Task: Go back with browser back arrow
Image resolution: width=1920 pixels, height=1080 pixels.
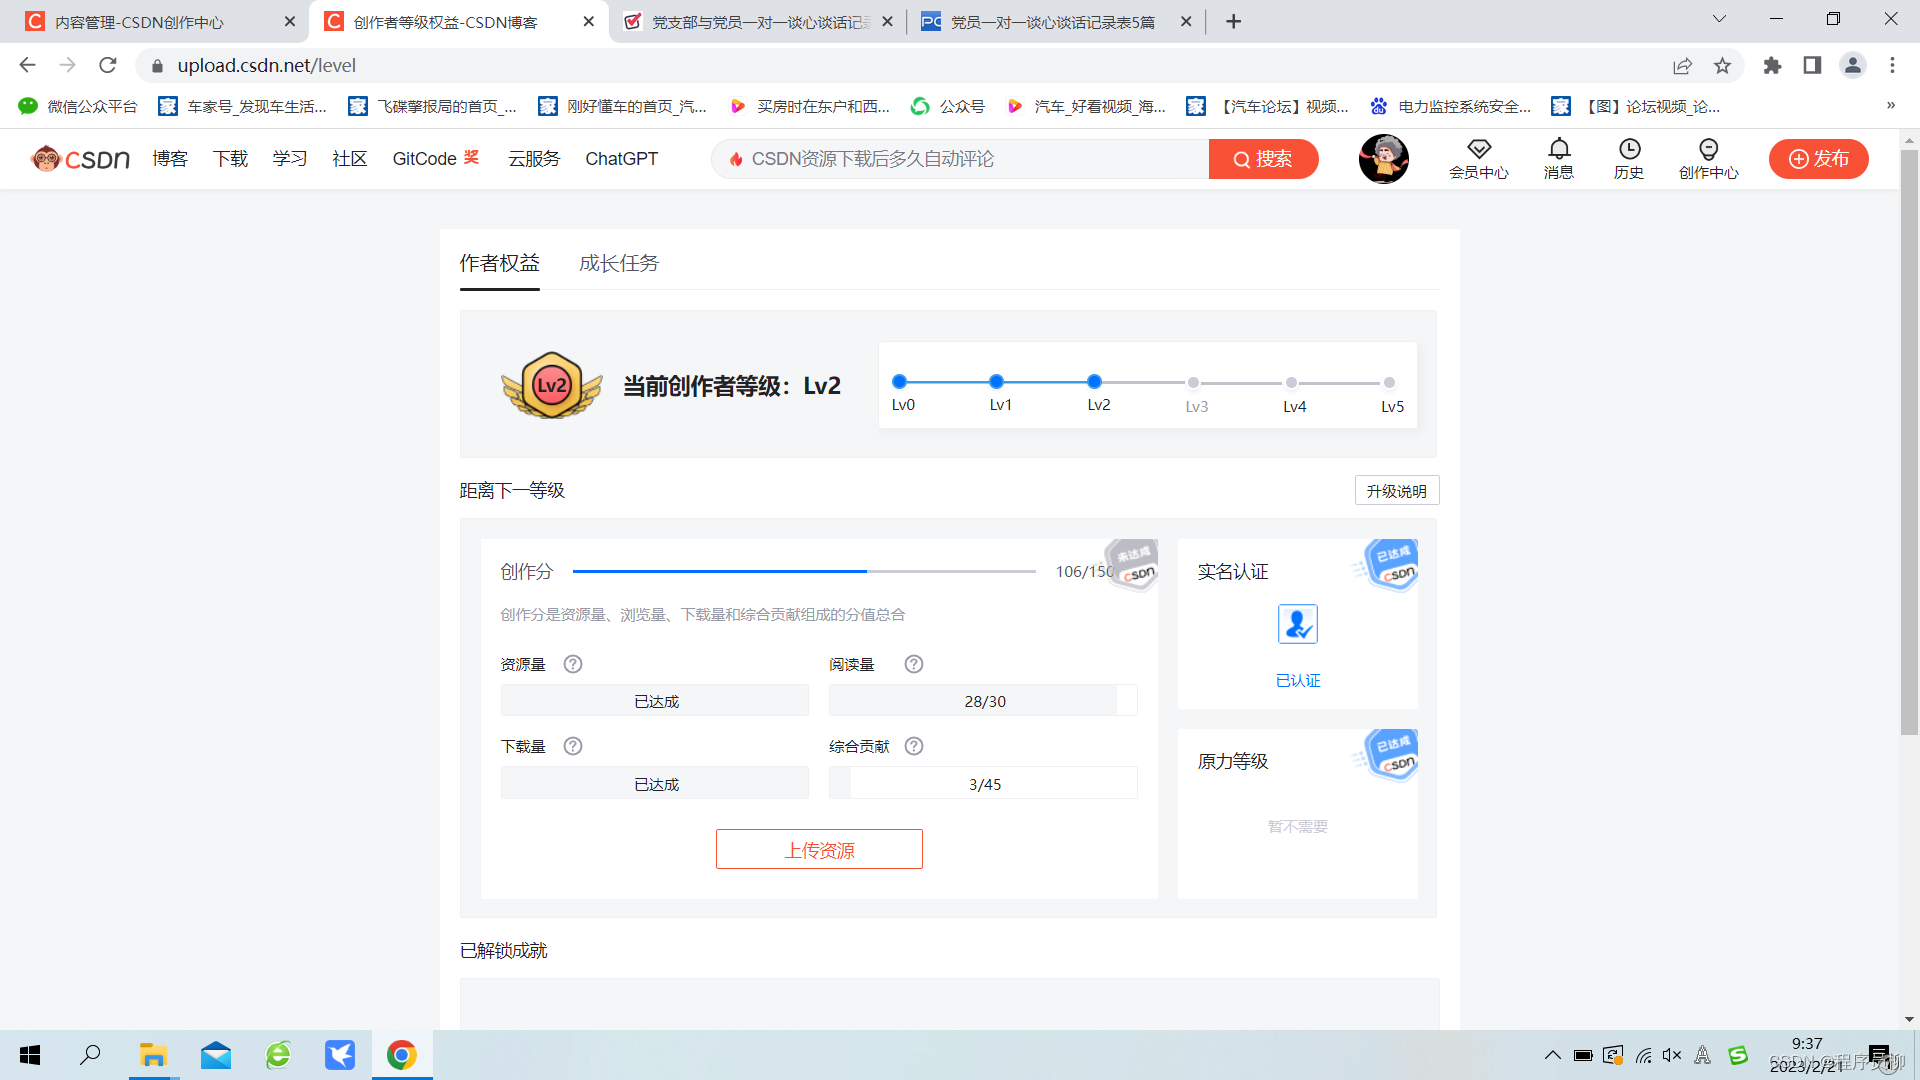Action: click(27, 65)
